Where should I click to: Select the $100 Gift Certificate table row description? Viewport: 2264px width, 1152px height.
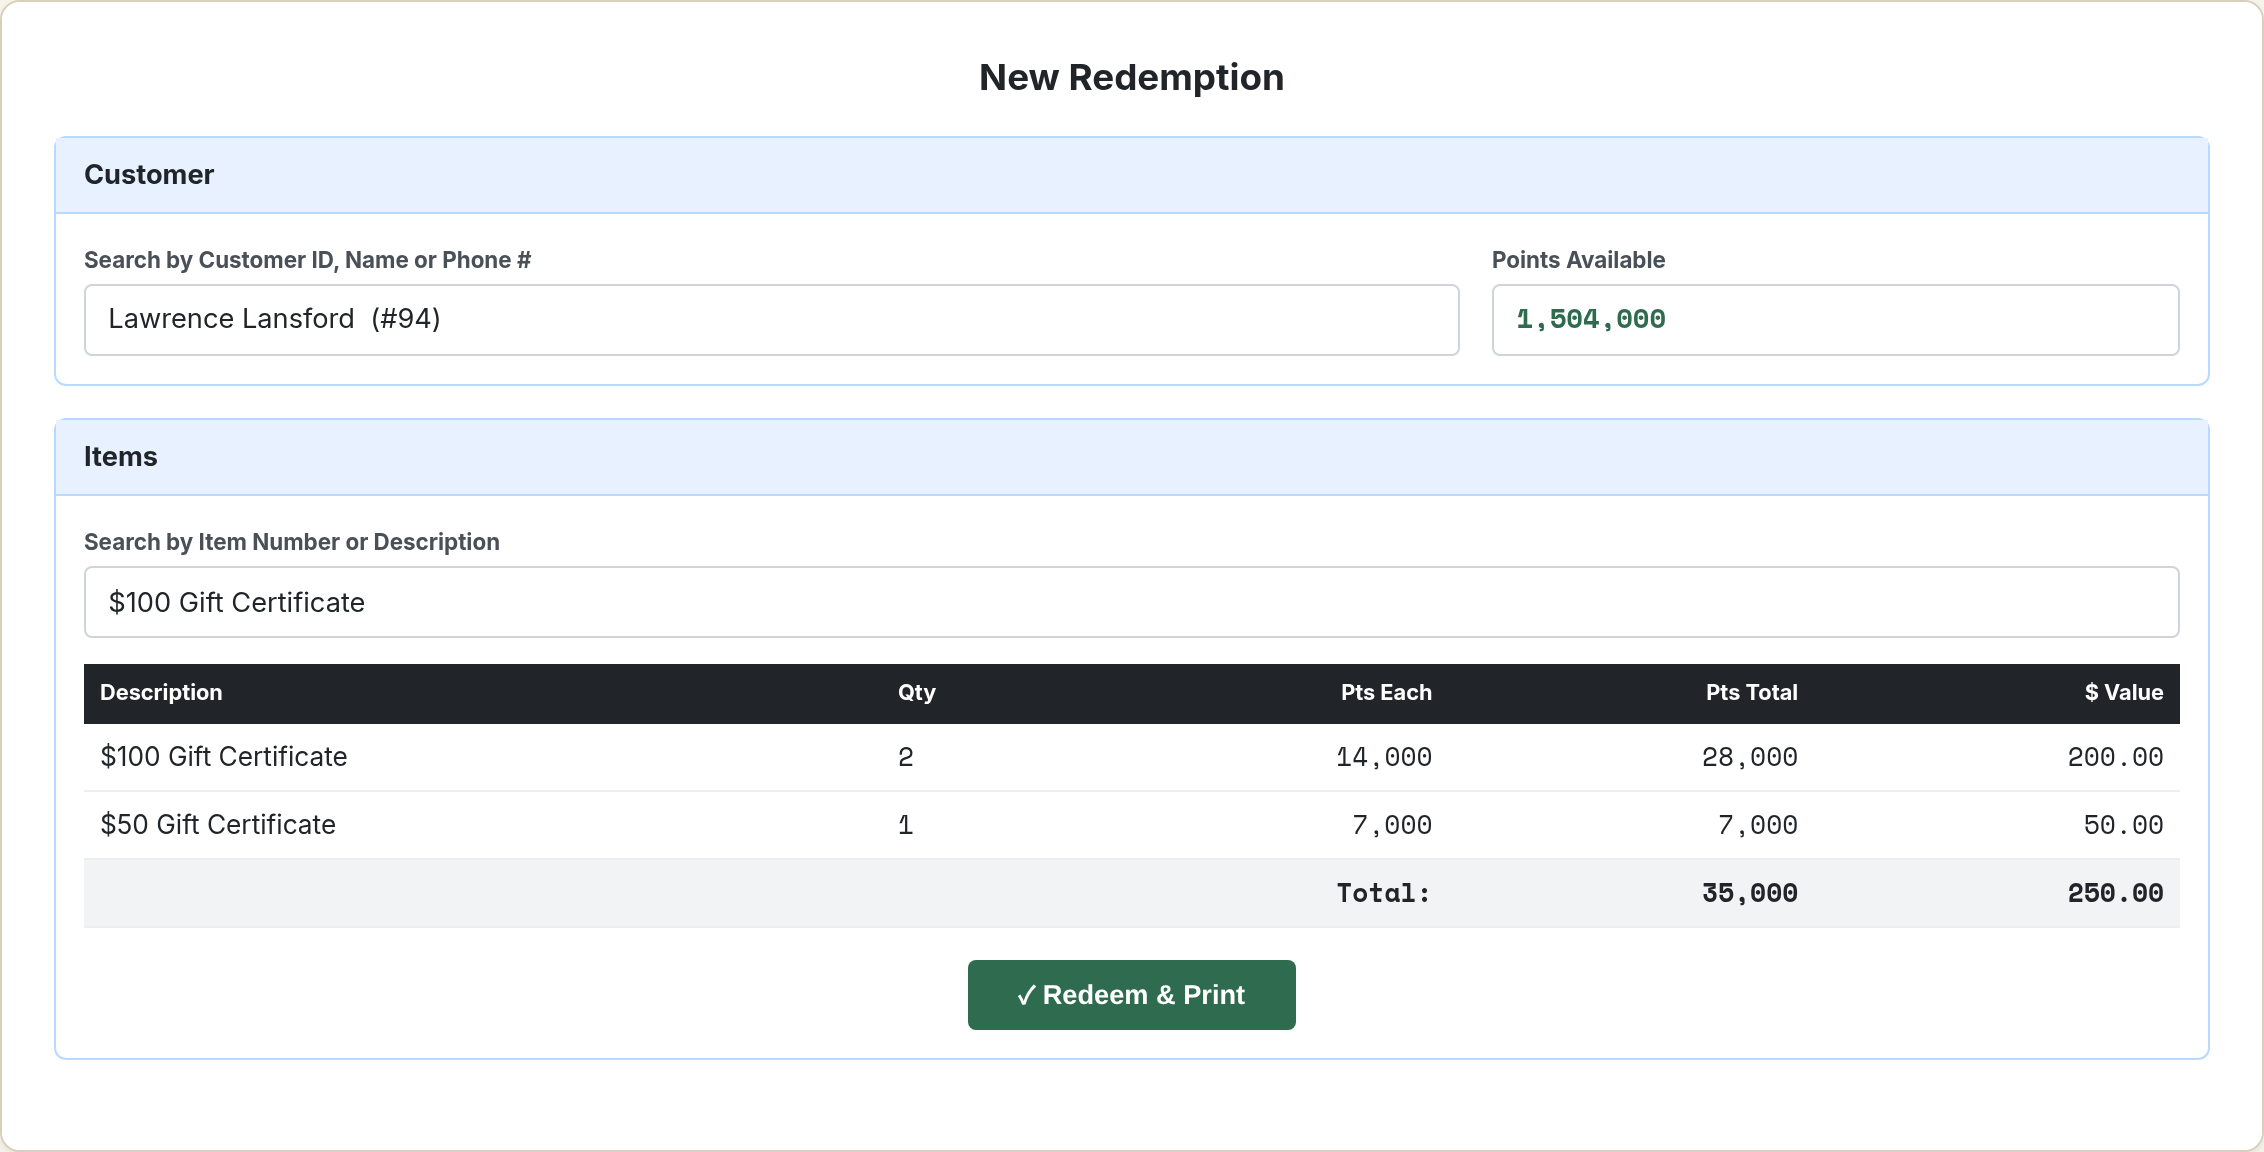click(224, 757)
